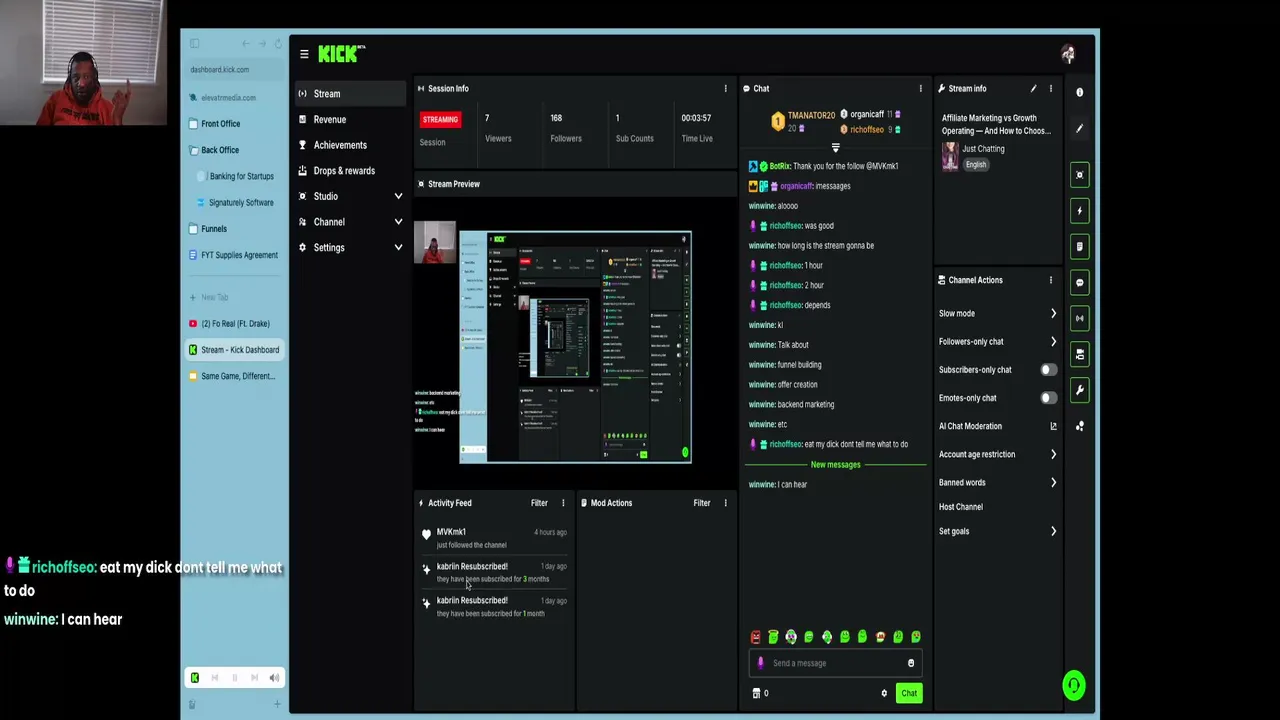1280x720 pixels.
Task: Click the red angry emote in chat
Action: tap(756, 637)
